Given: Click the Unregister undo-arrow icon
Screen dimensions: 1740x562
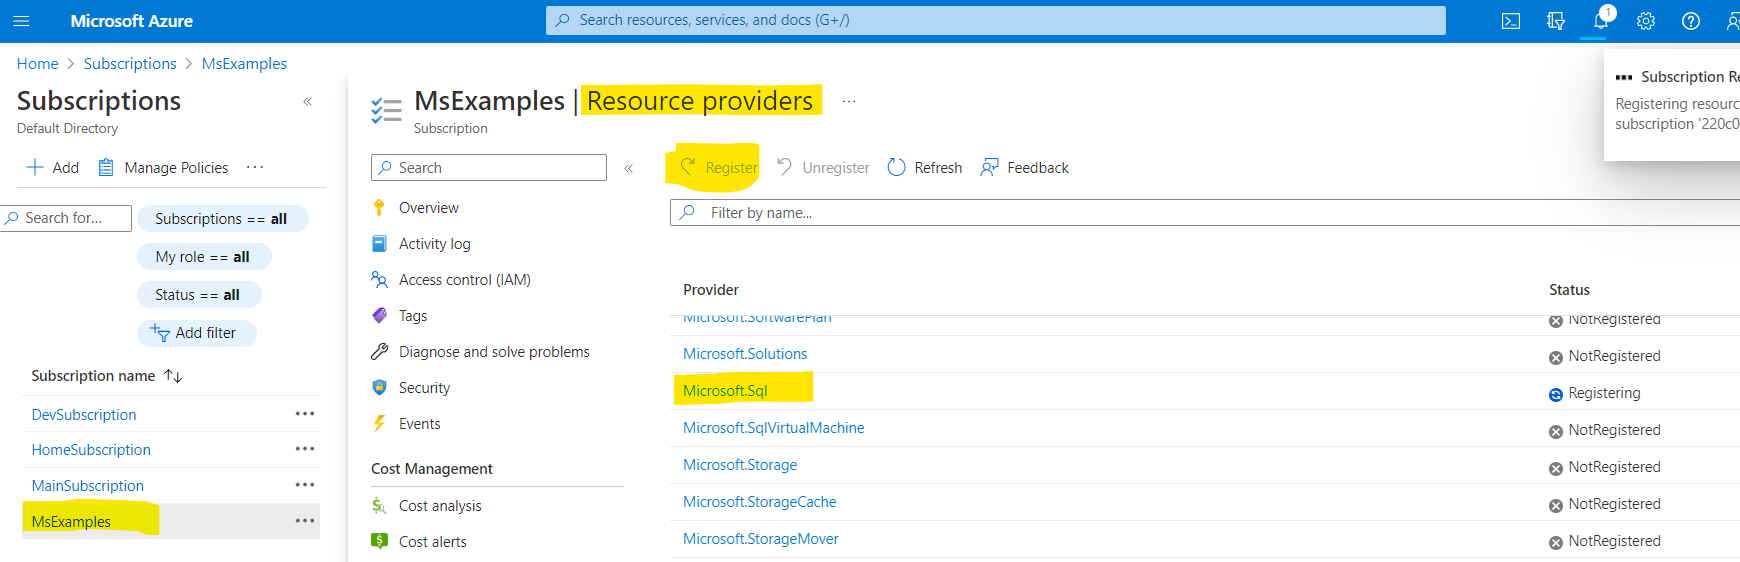Looking at the screenshot, I should click(785, 167).
